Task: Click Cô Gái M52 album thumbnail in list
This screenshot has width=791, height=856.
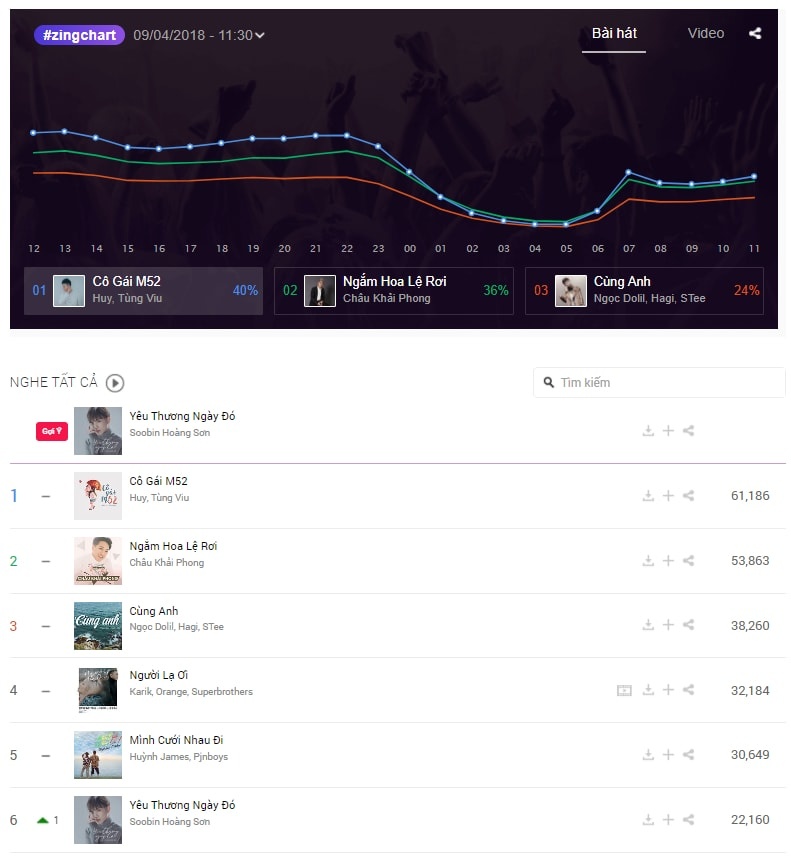Action: click(x=98, y=496)
